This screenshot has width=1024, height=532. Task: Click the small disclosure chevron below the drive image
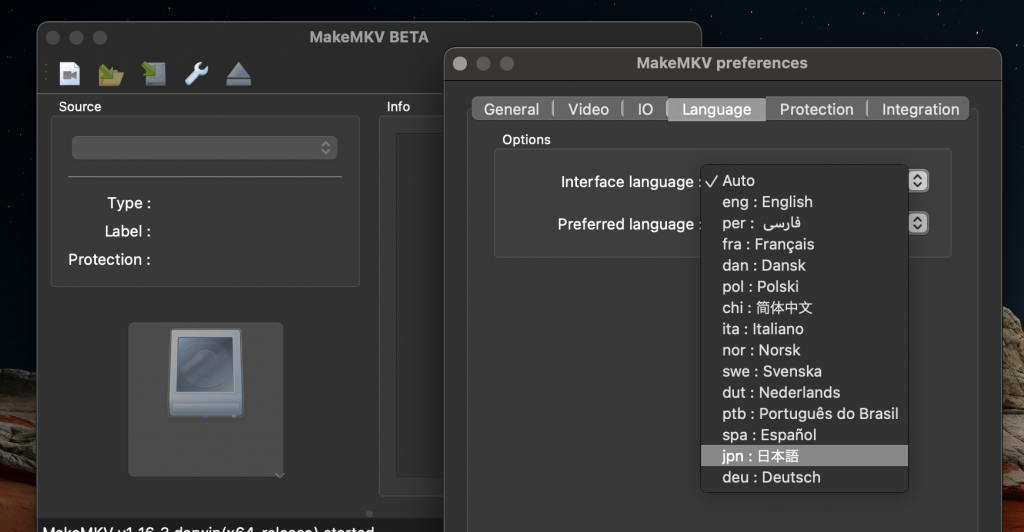[x=280, y=475]
